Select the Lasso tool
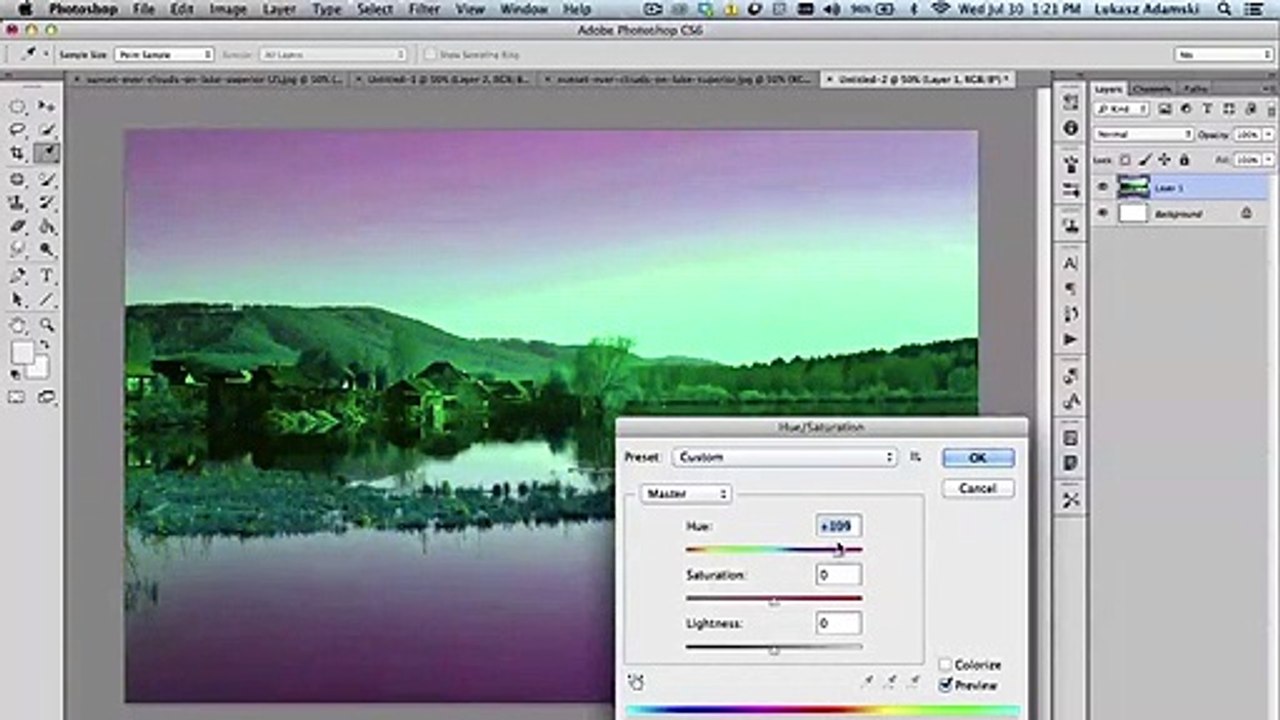This screenshot has width=1280, height=720. (x=18, y=130)
